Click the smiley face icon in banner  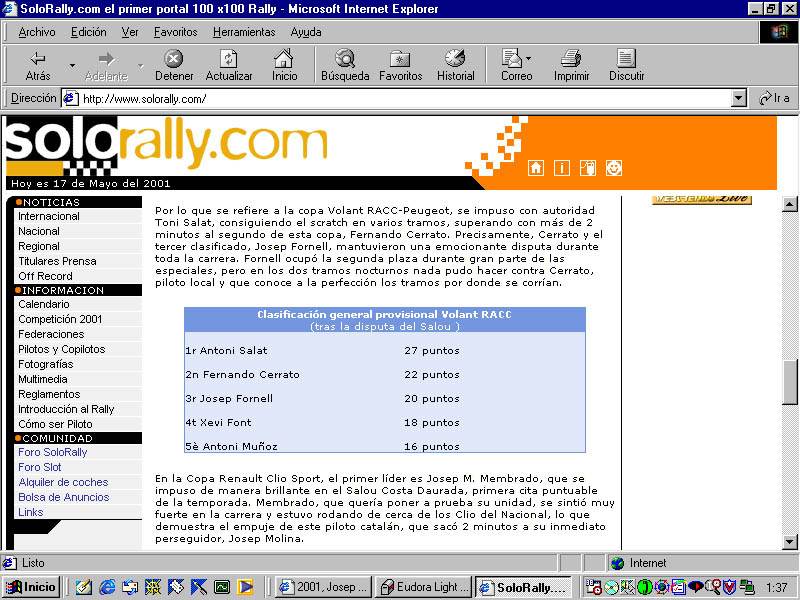(614, 168)
